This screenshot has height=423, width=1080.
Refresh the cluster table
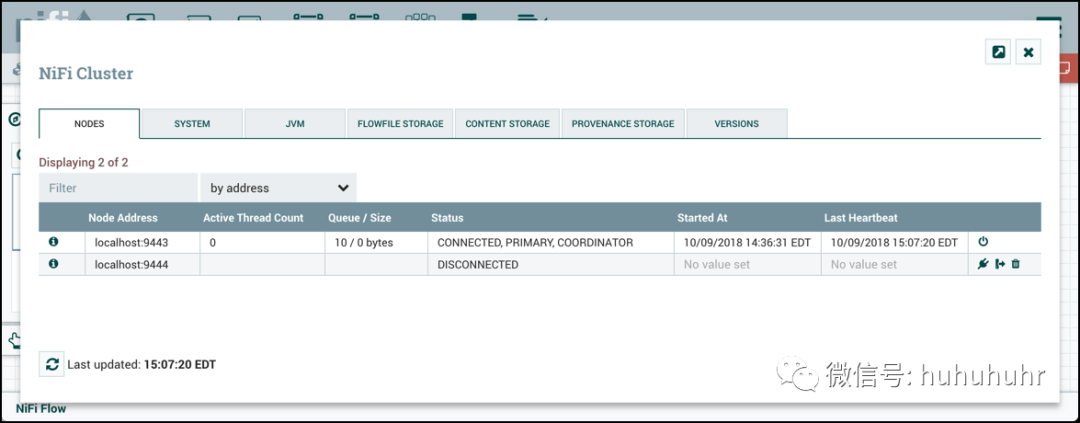(52, 364)
